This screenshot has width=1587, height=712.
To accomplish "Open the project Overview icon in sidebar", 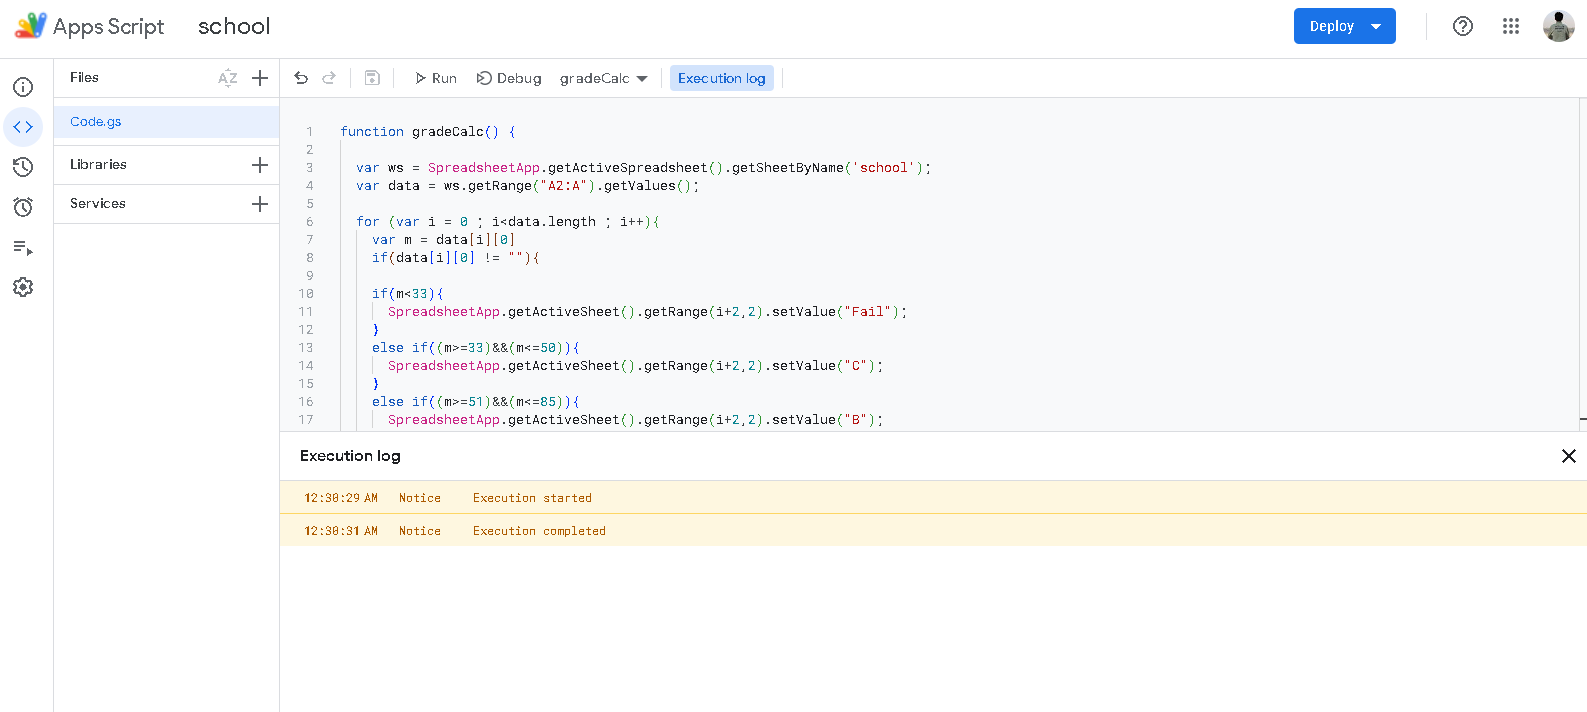I will [23, 87].
